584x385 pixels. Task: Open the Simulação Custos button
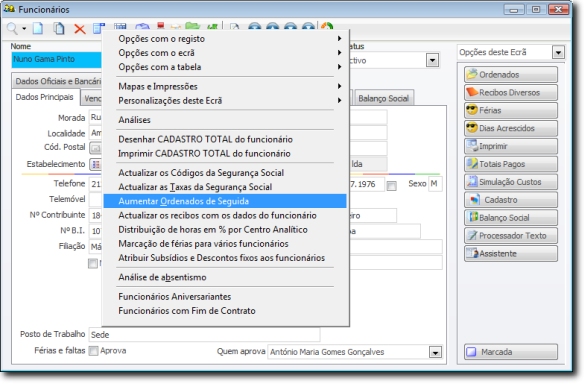tap(511, 182)
